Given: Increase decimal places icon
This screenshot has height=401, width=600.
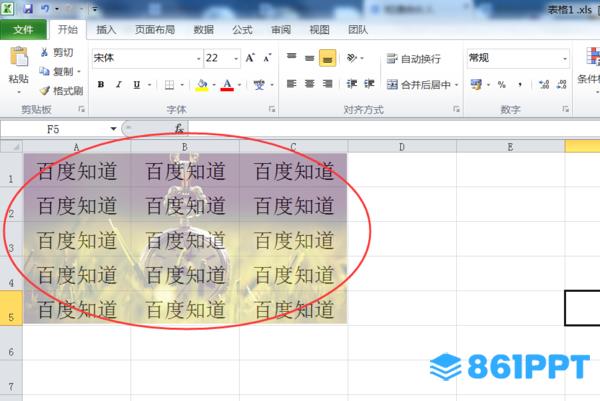Looking at the screenshot, I should coord(544,85).
